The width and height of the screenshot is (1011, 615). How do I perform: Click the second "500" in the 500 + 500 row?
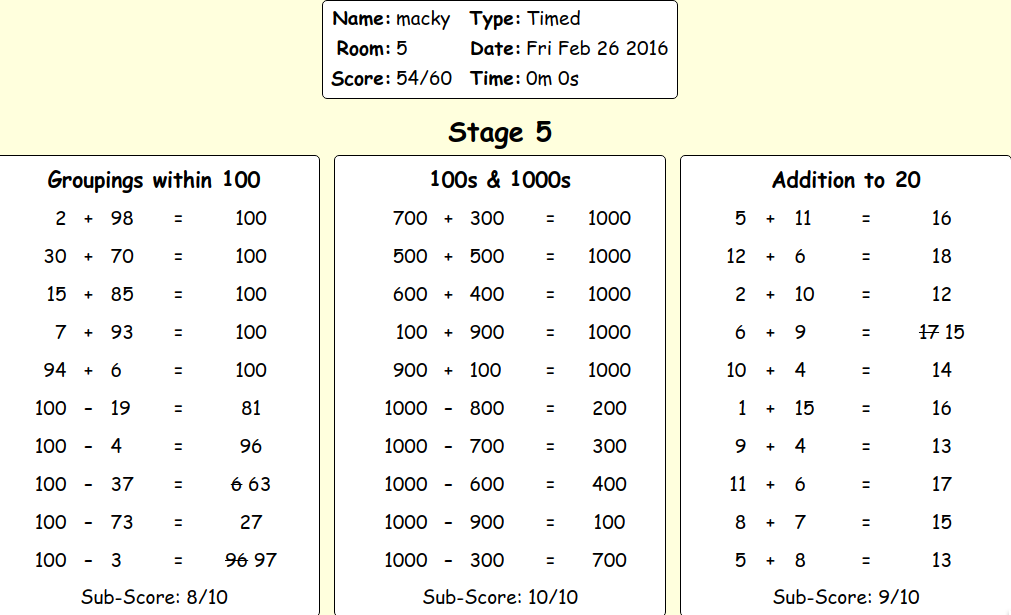click(487, 257)
